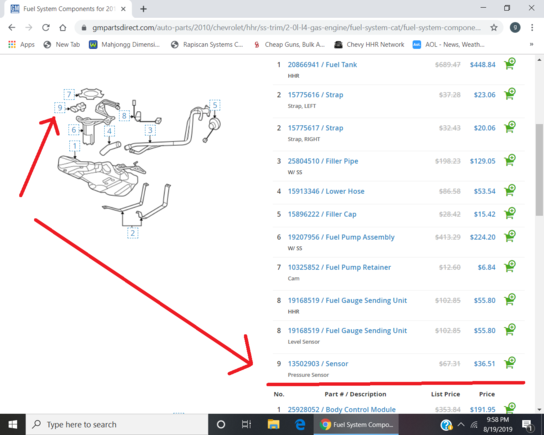This screenshot has width=544, height=435.
Task: Open File Explorer from taskbar
Action: click(x=273, y=424)
